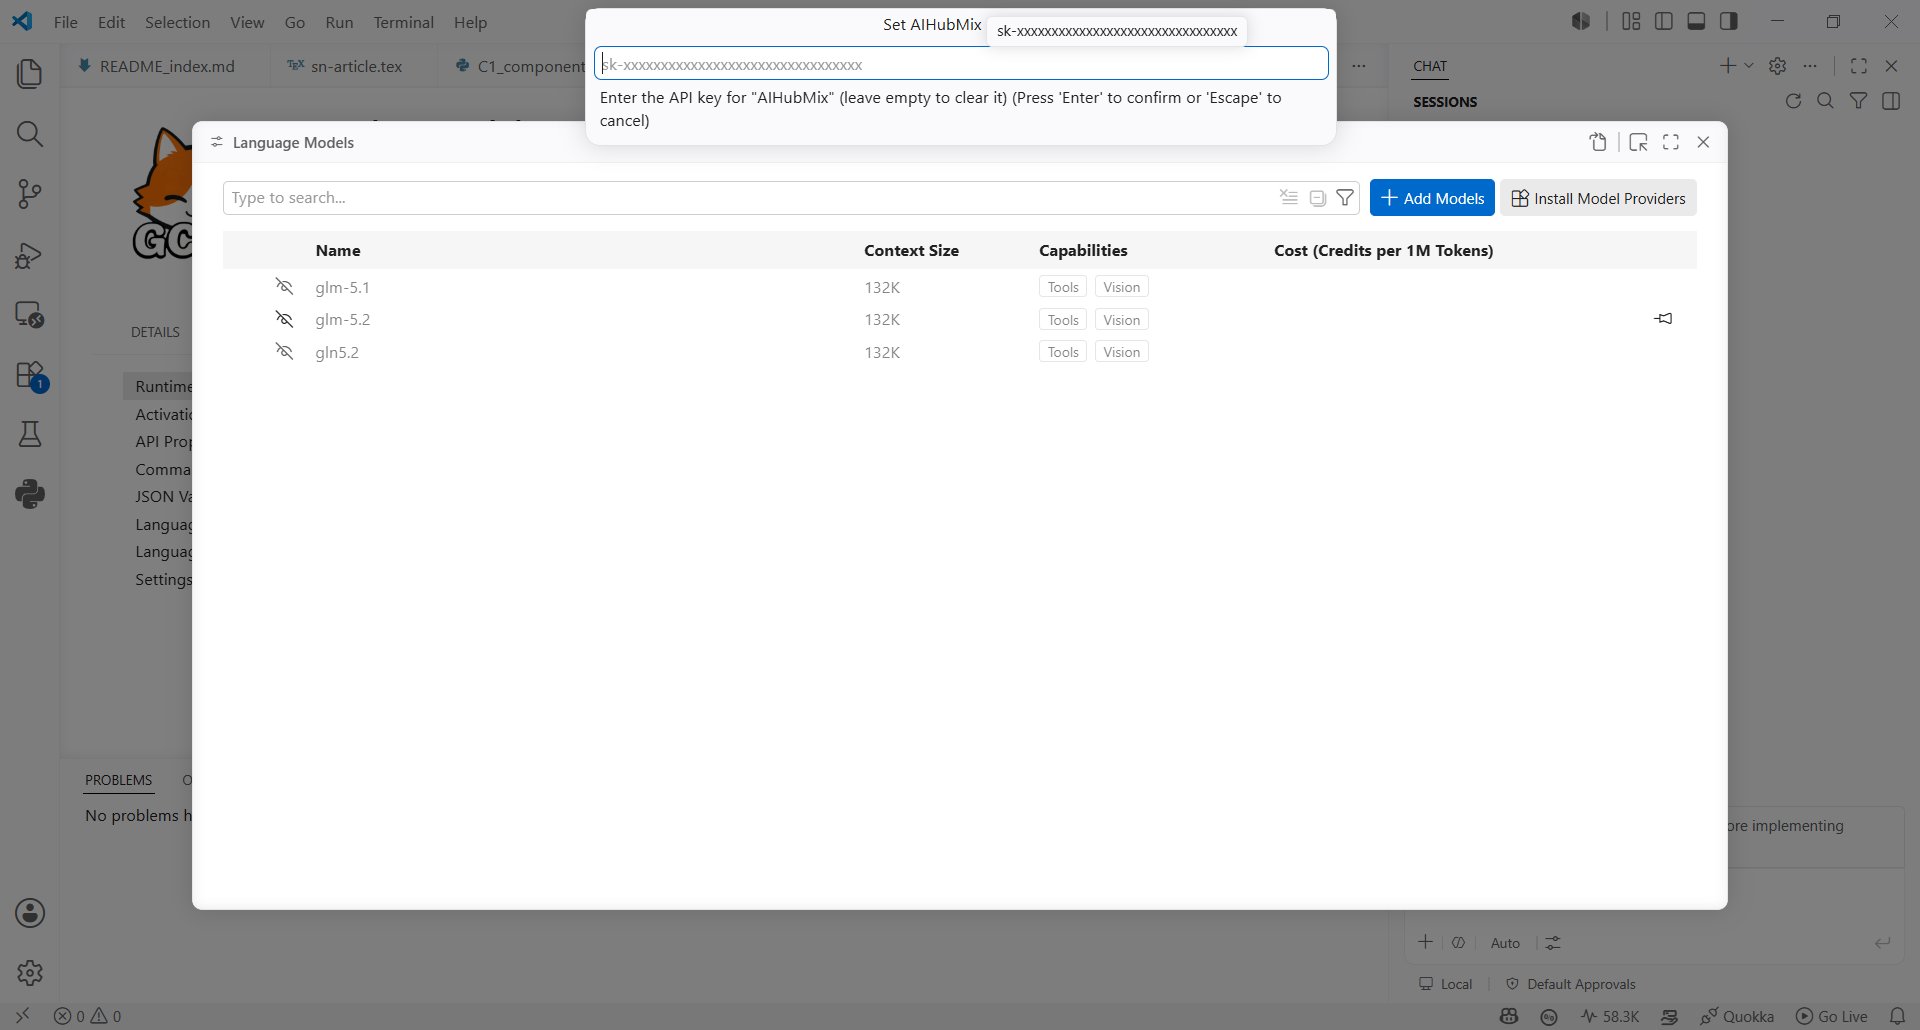Move Language Models editor to a new window

1638,142
